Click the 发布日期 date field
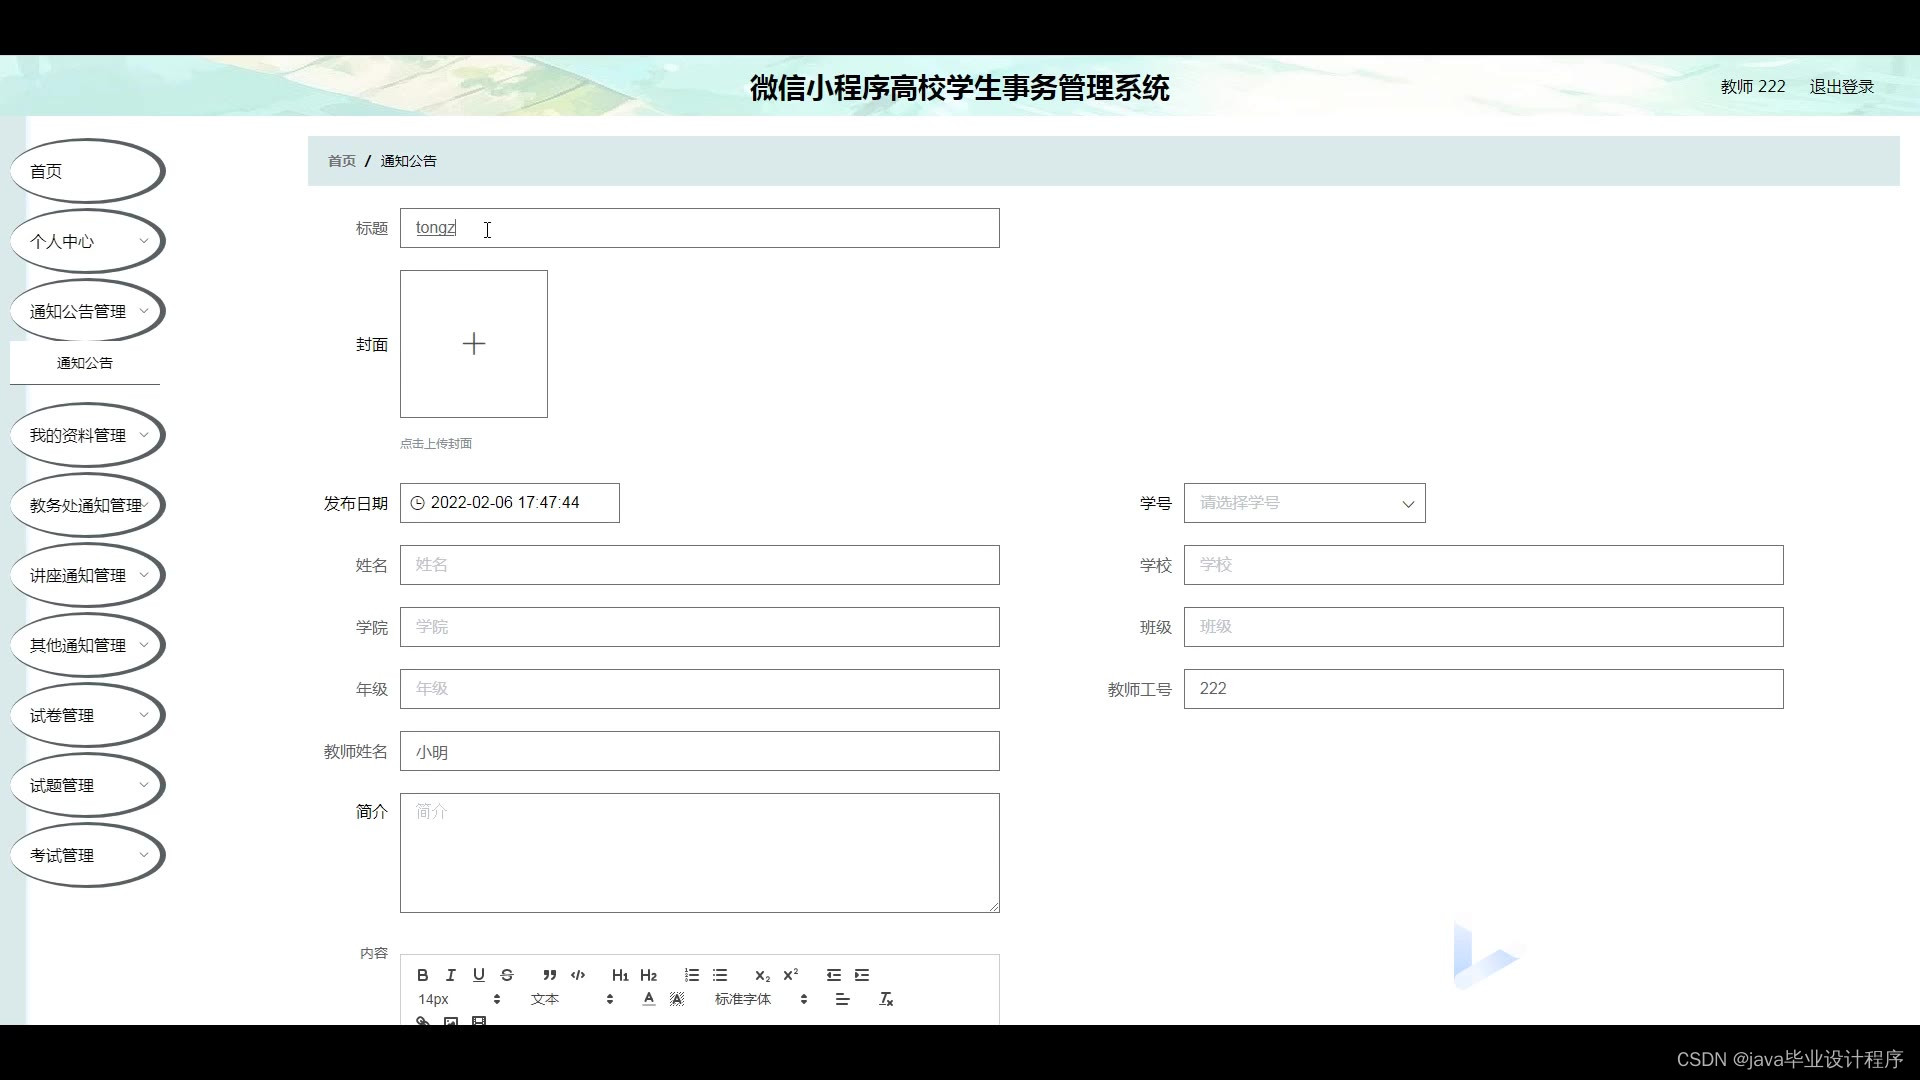This screenshot has height=1080, width=1920. coord(509,502)
